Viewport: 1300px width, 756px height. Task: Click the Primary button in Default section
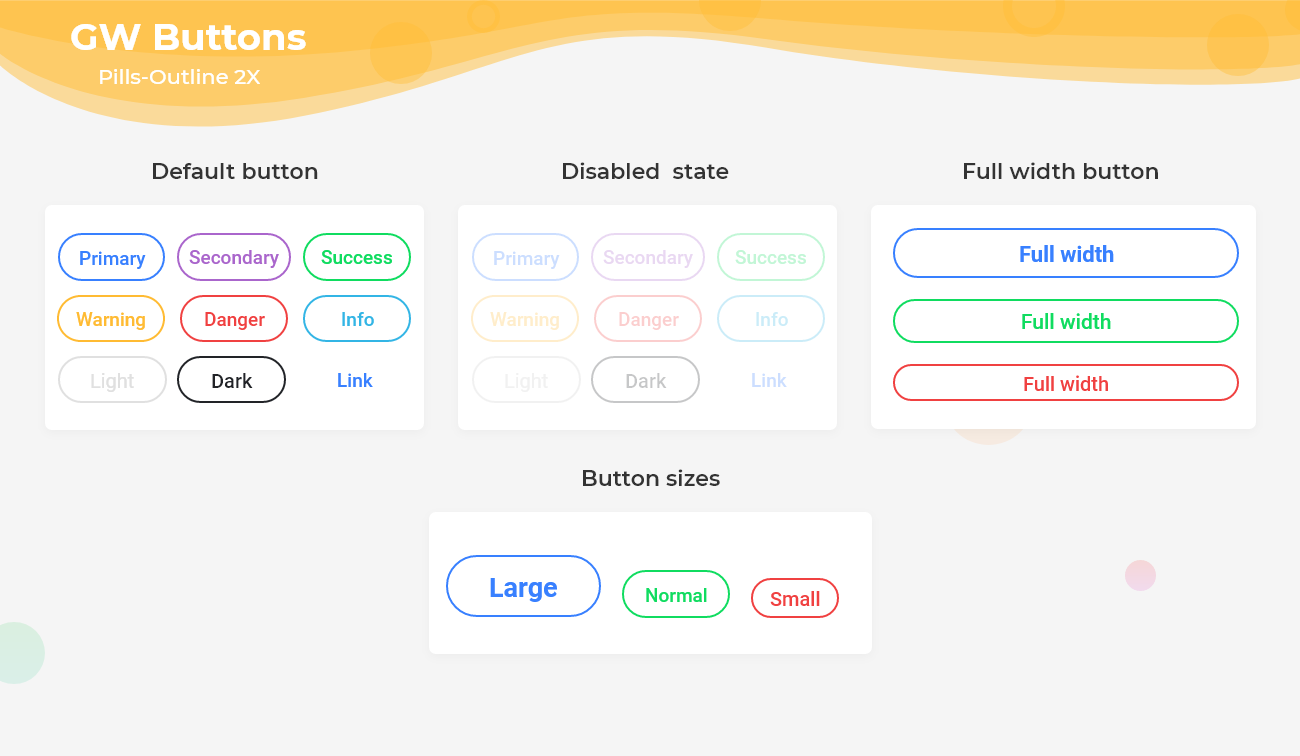pos(111,257)
